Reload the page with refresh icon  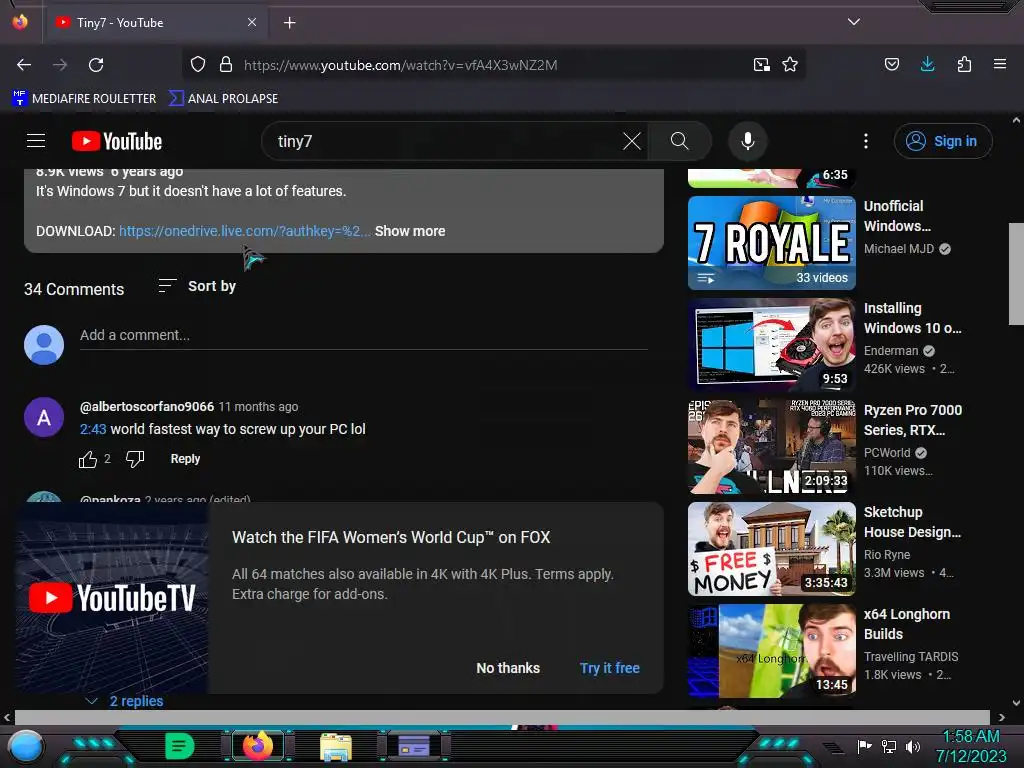[x=96, y=65]
